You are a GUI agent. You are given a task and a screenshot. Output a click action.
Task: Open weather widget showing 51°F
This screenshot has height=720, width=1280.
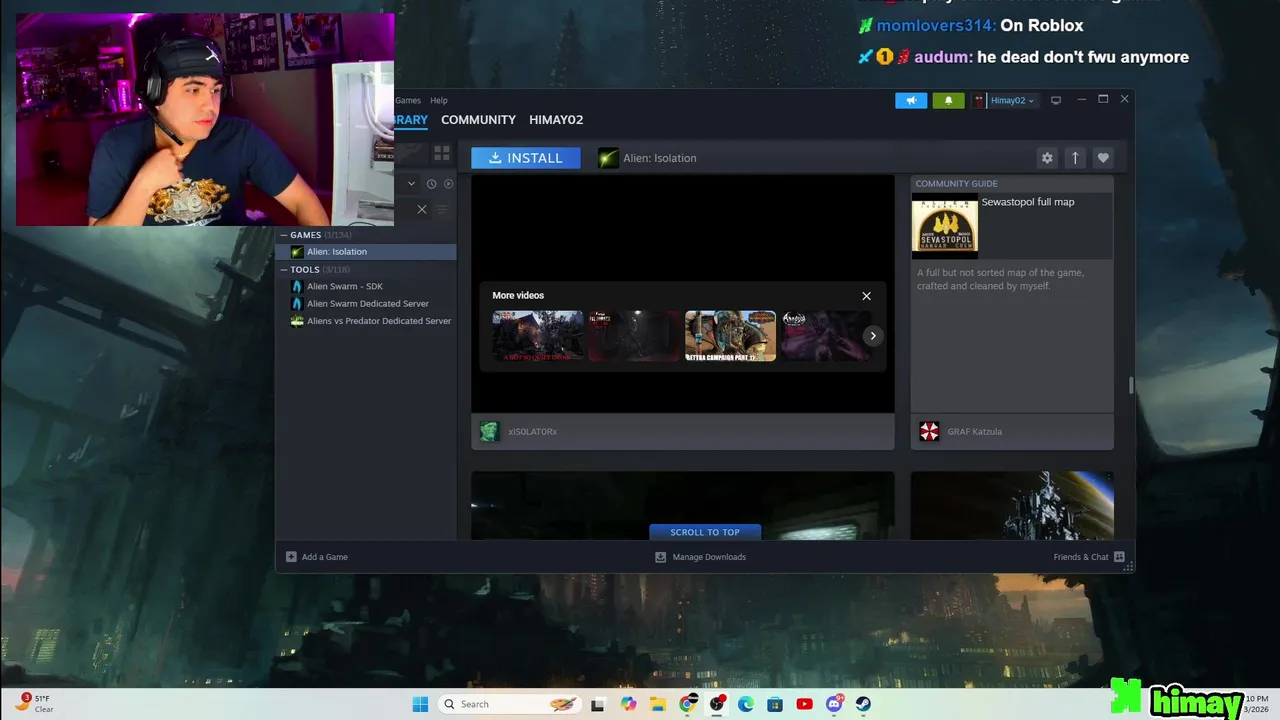[34, 703]
